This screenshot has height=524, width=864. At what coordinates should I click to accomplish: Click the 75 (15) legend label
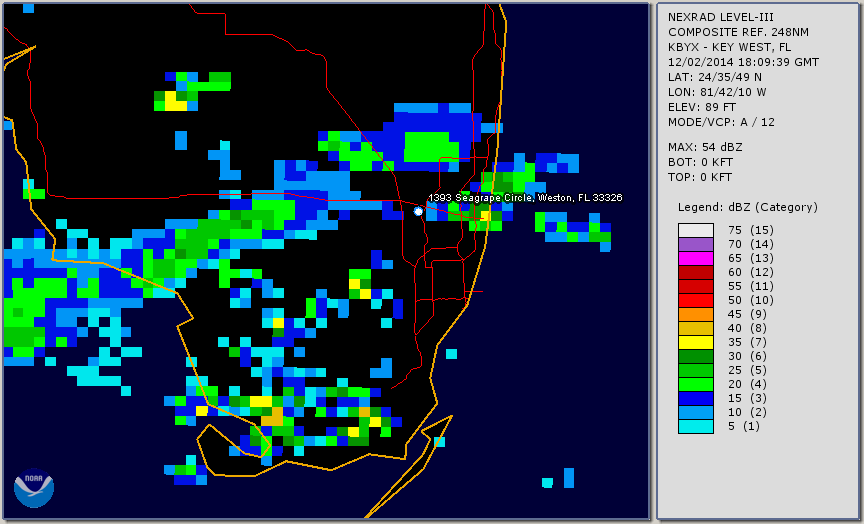750,230
